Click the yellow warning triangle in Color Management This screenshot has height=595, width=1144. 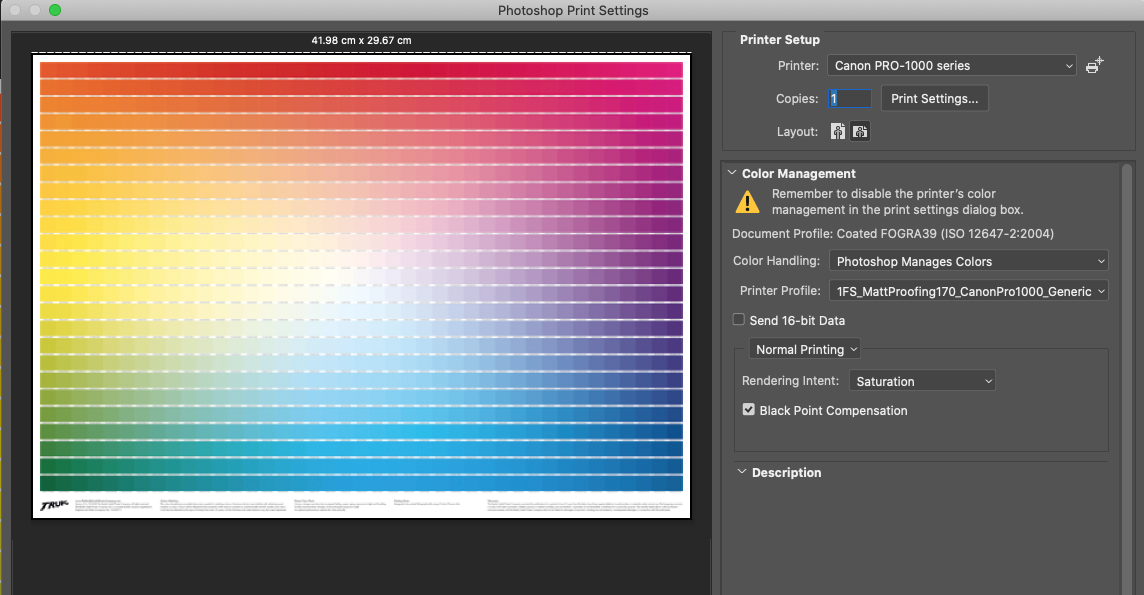point(746,201)
